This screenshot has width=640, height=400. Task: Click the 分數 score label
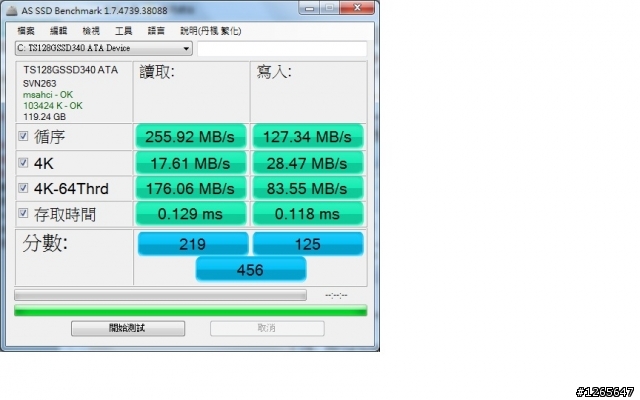pyautogui.click(x=45, y=243)
